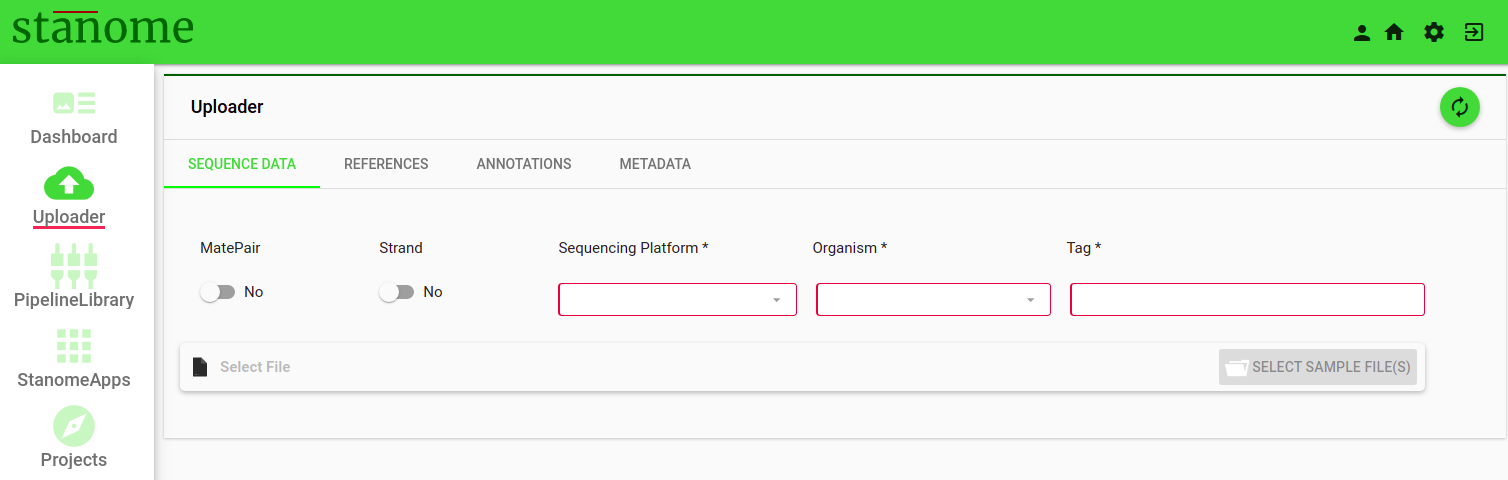Open the StanomeApps grid icon
The image size is (1508, 480).
74,346
